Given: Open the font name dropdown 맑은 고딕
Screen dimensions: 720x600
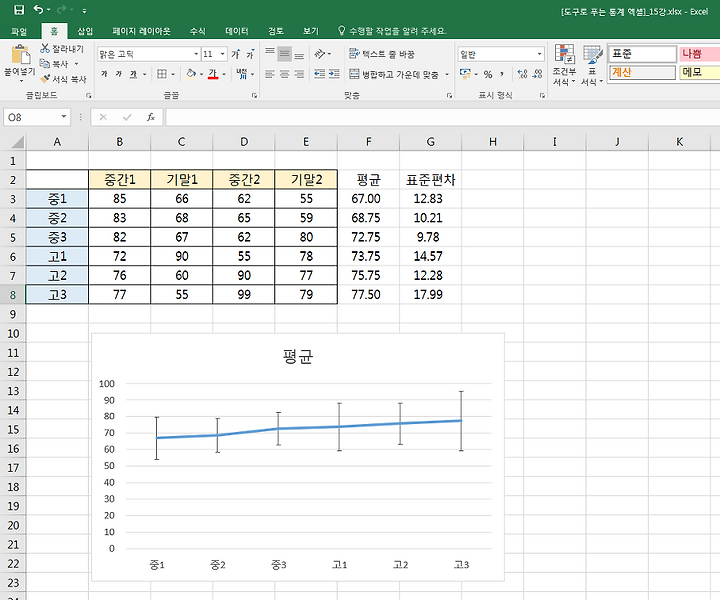Looking at the screenshot, I should 197,54.
